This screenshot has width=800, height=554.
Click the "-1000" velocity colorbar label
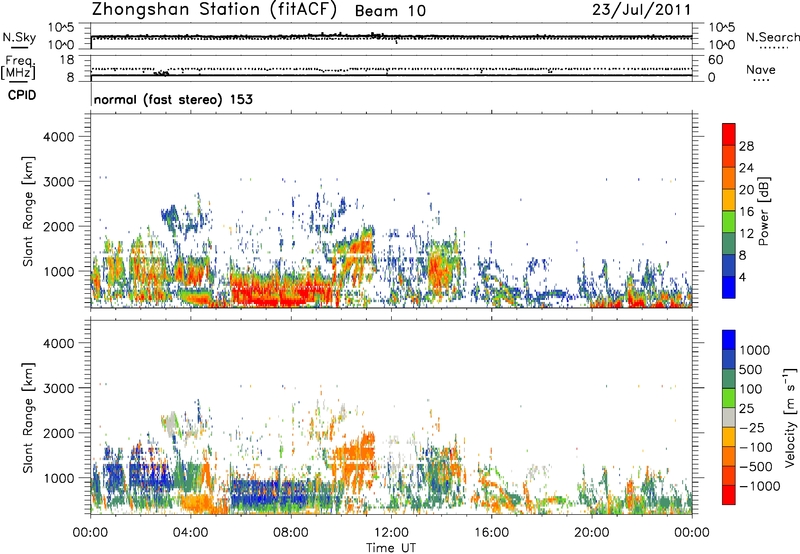click(759, 486)
